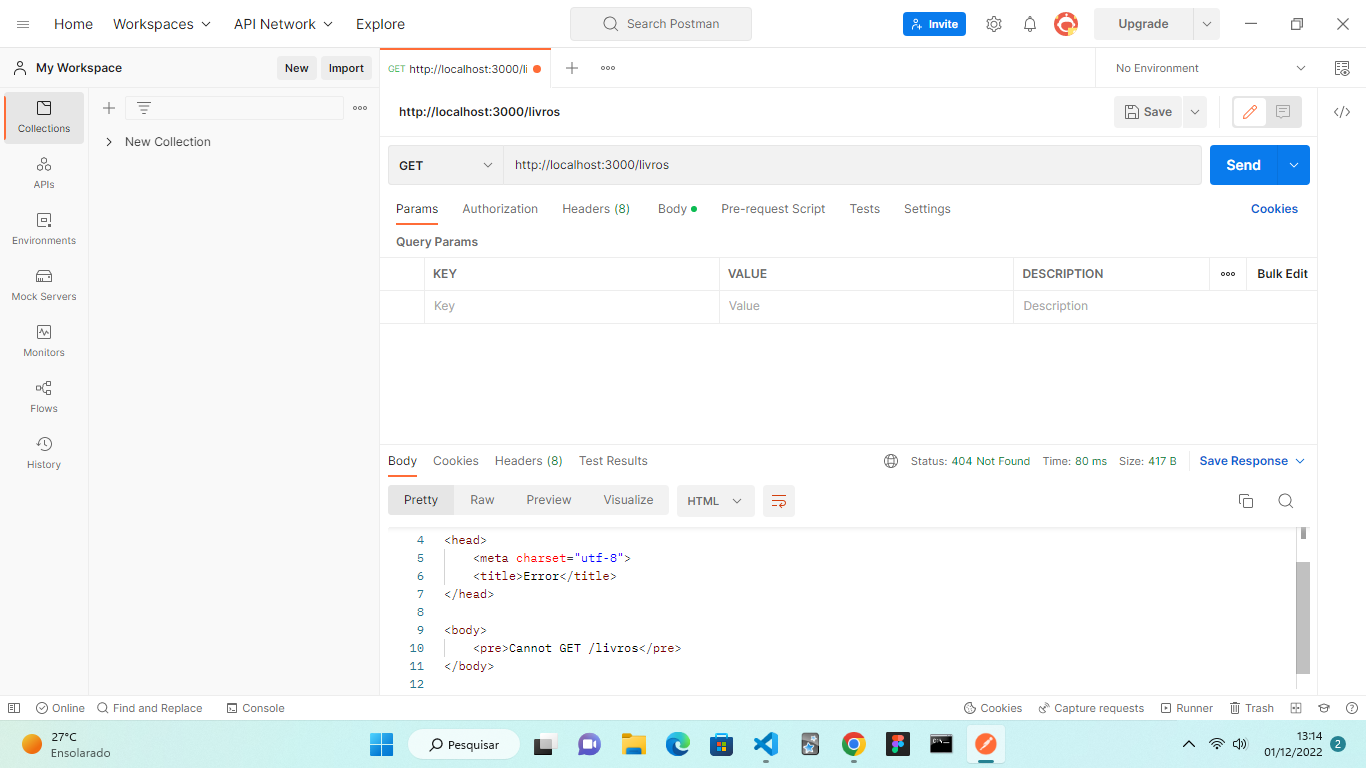Open Trash from the status bar

tap(1251, 708)
